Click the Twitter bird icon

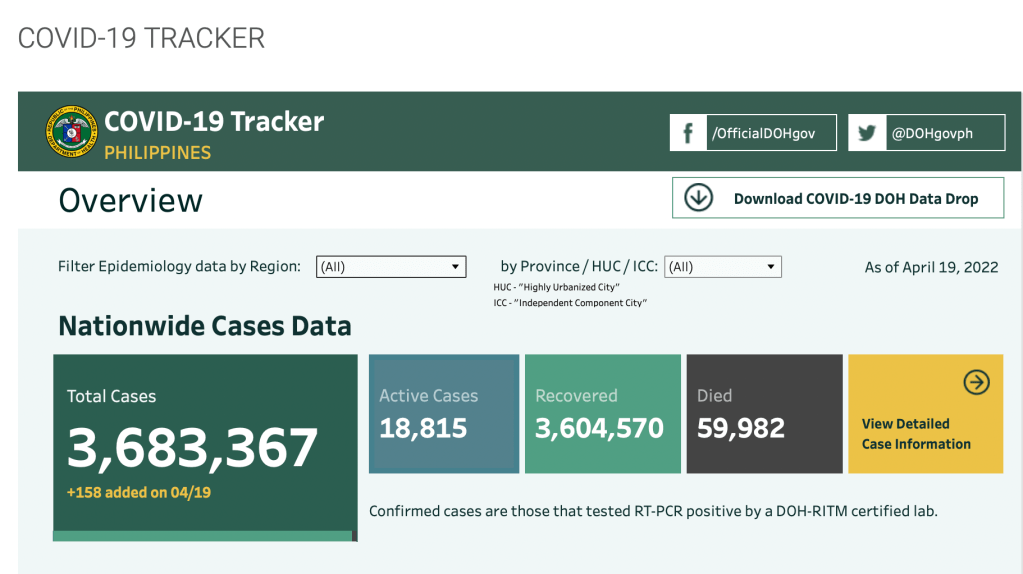tap(866, 133)
